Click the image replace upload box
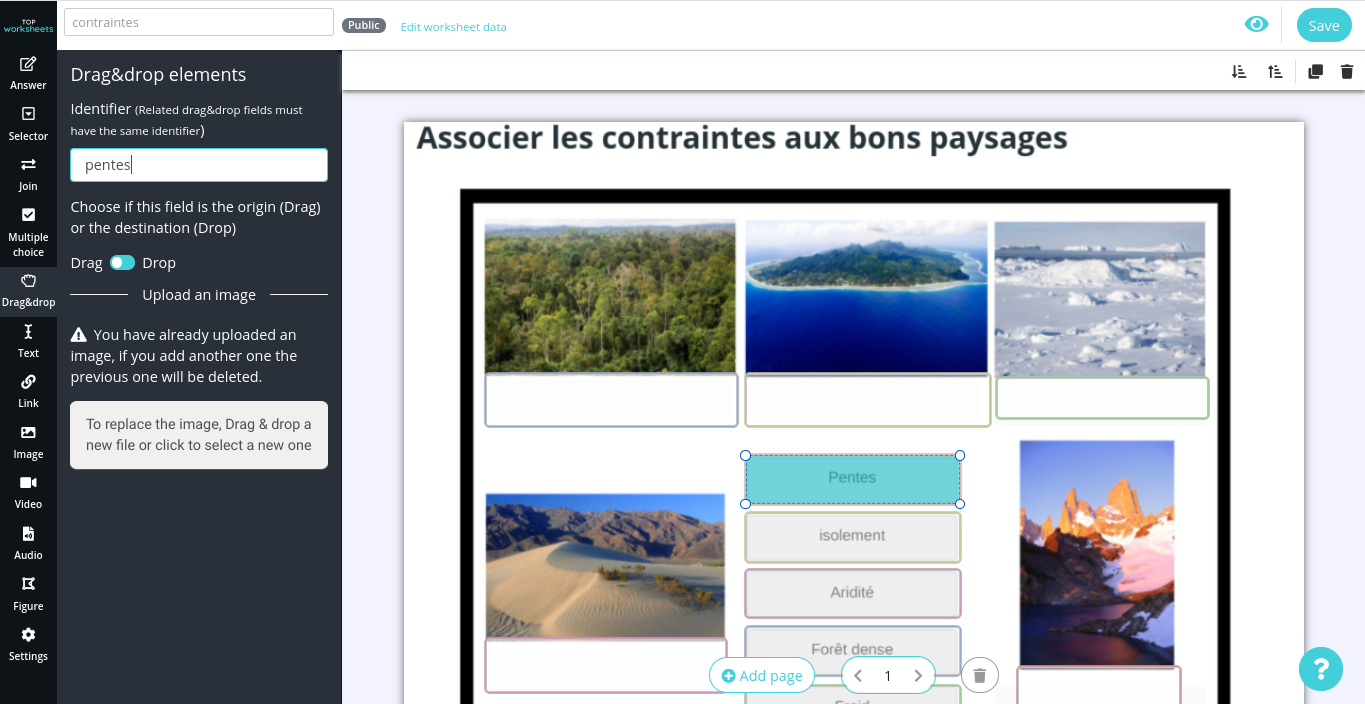The width and height of the screenshot is (1365, 704). coord(199,435)
